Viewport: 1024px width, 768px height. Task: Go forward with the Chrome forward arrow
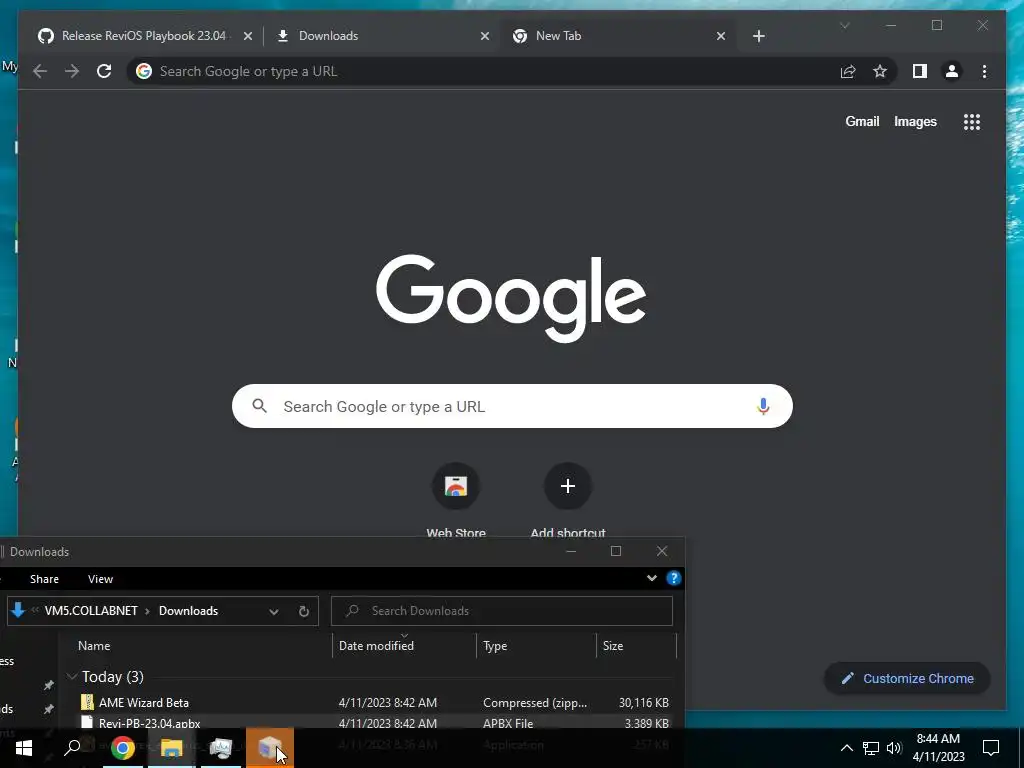pos(72,71)
